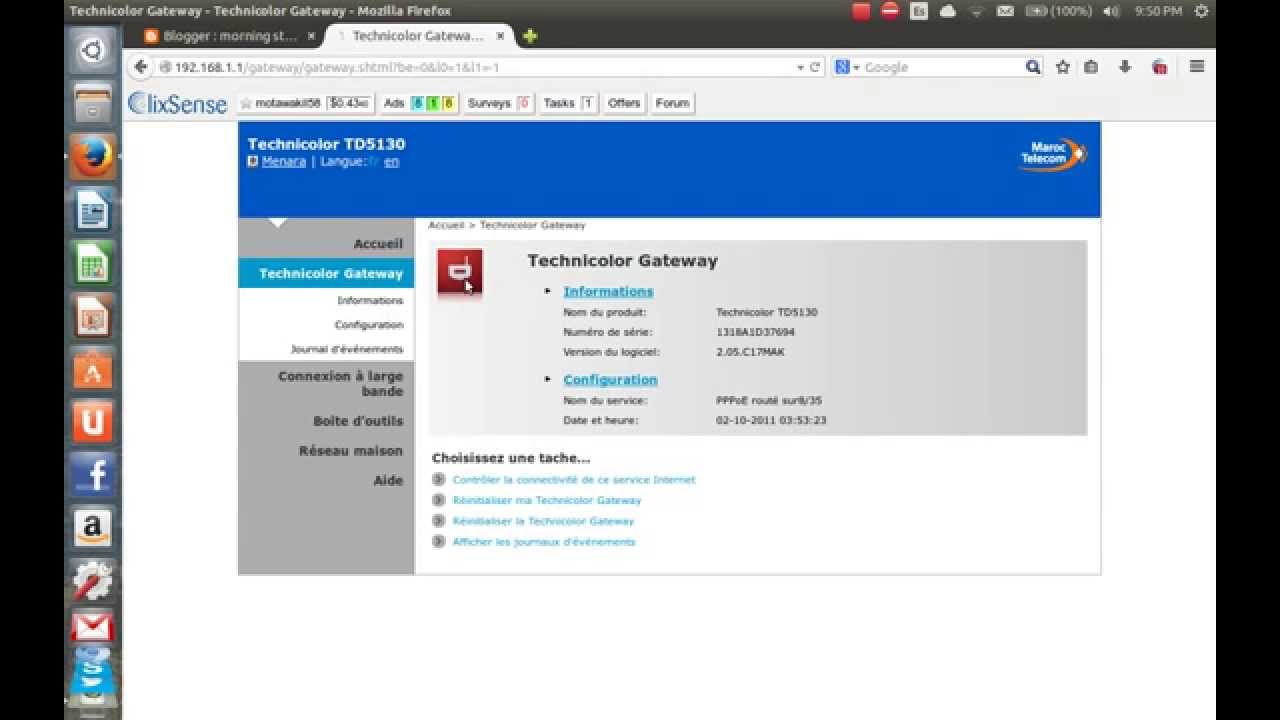The image size is (1280, 720).
Task: Open the Firefox downloads arrow
Action: (x=1125, y=67)
